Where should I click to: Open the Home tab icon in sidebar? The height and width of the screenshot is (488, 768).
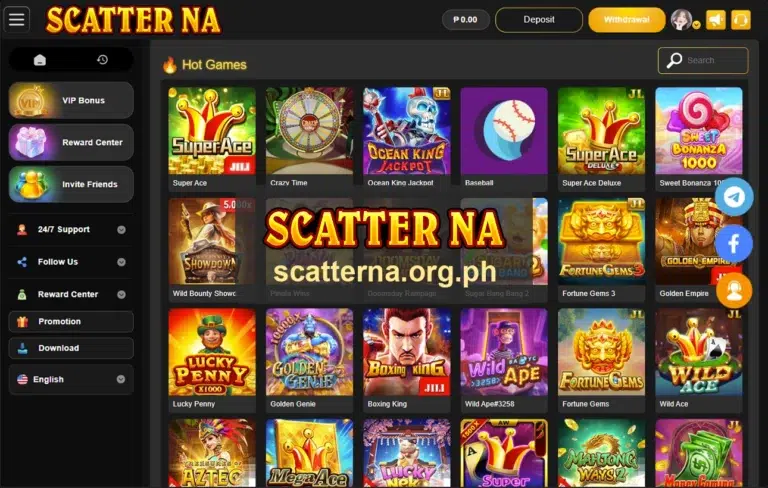(x=40, y=60)
